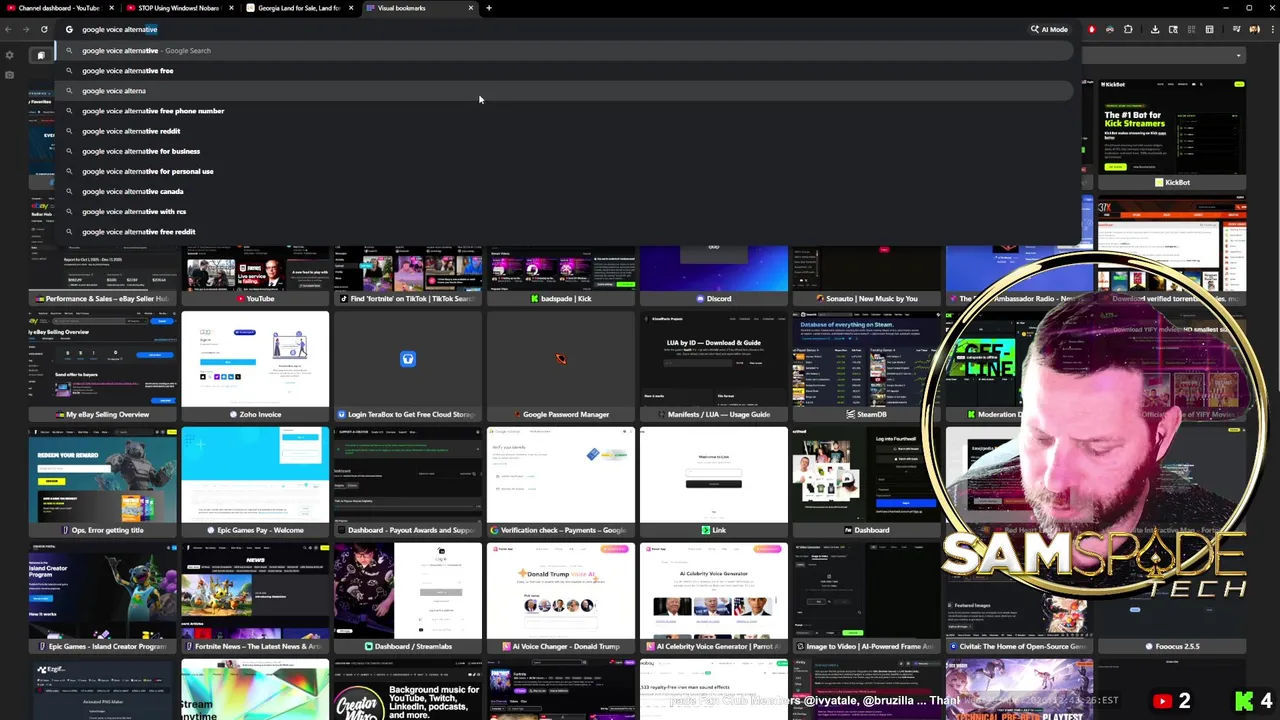Open the AI Celebrity Voice Generator Parrot bookmark
1280x720 pixels.
[x=713, y=598]
